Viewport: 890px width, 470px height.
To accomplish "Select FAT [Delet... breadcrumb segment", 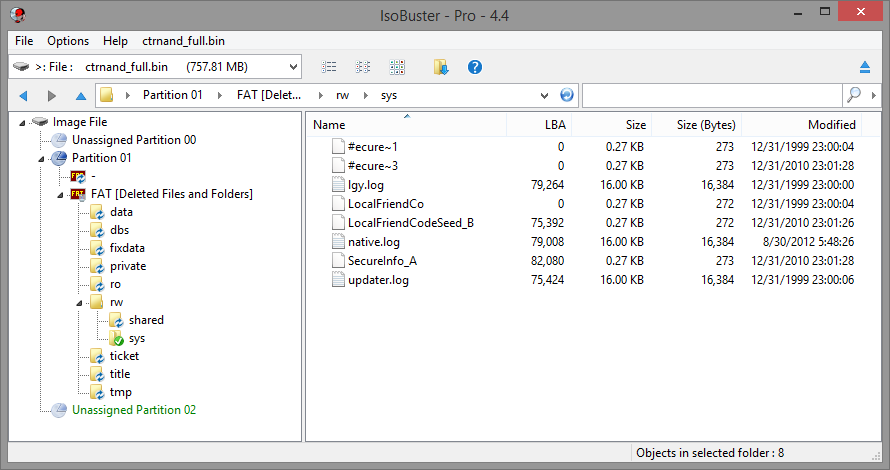I will tap(268, 95).
